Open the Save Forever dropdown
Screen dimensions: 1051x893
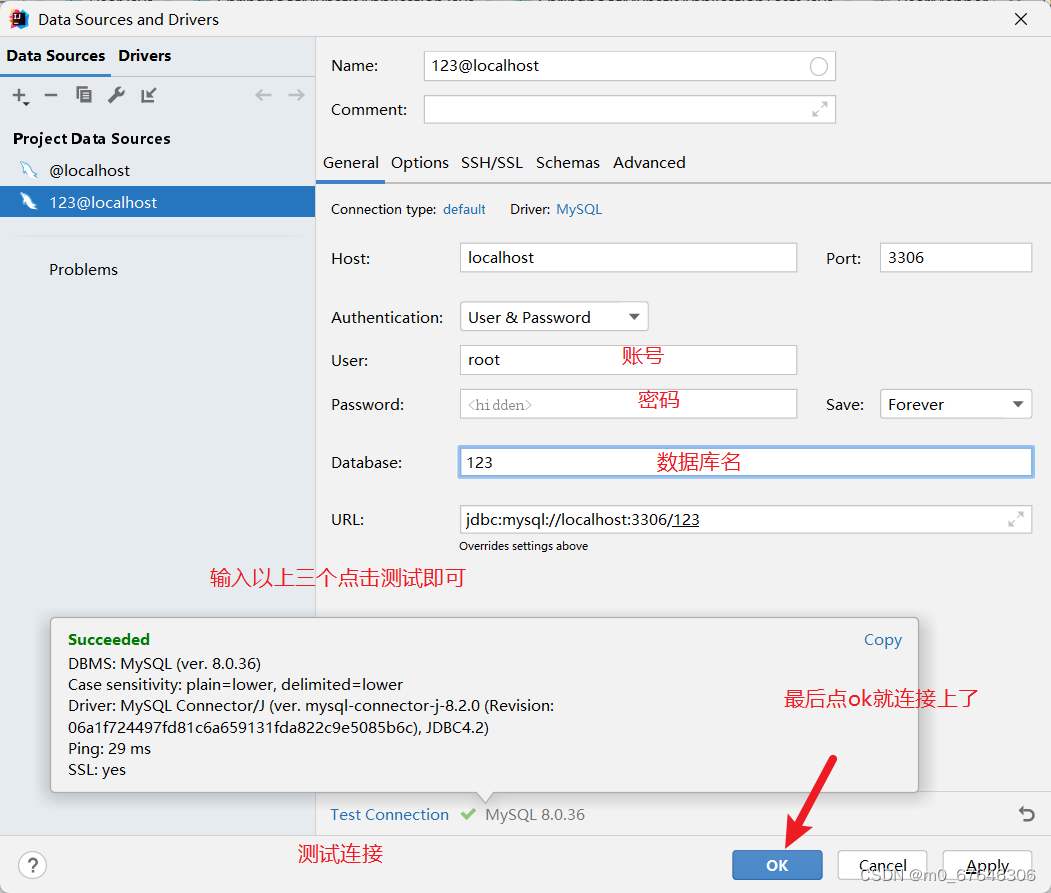coord(955,404)
